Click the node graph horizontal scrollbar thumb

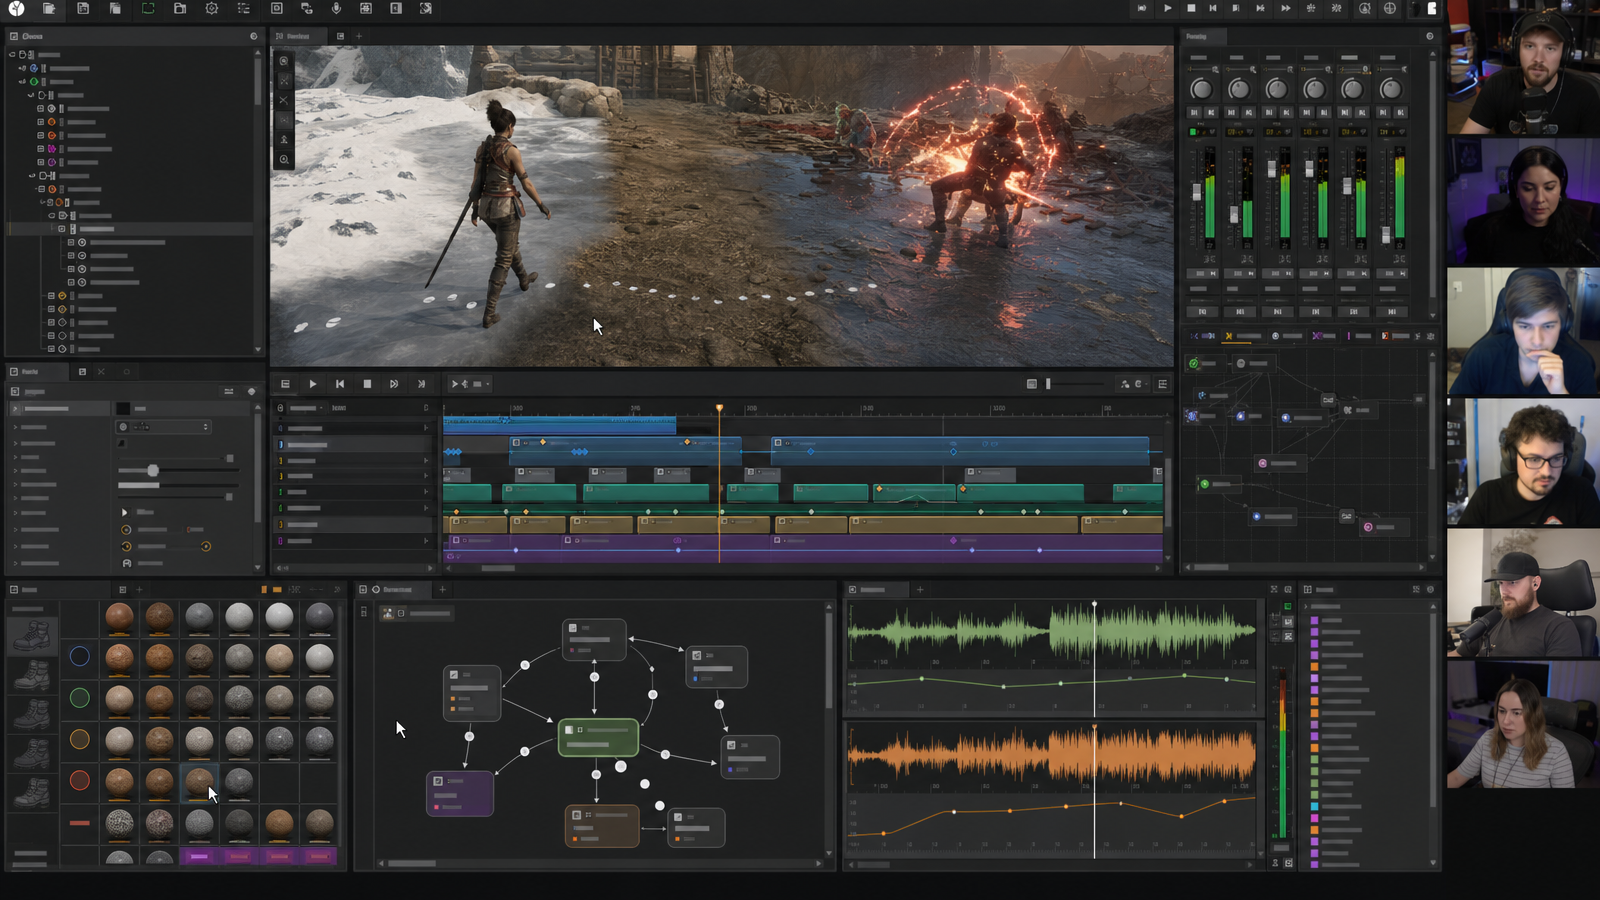point(412,863)
